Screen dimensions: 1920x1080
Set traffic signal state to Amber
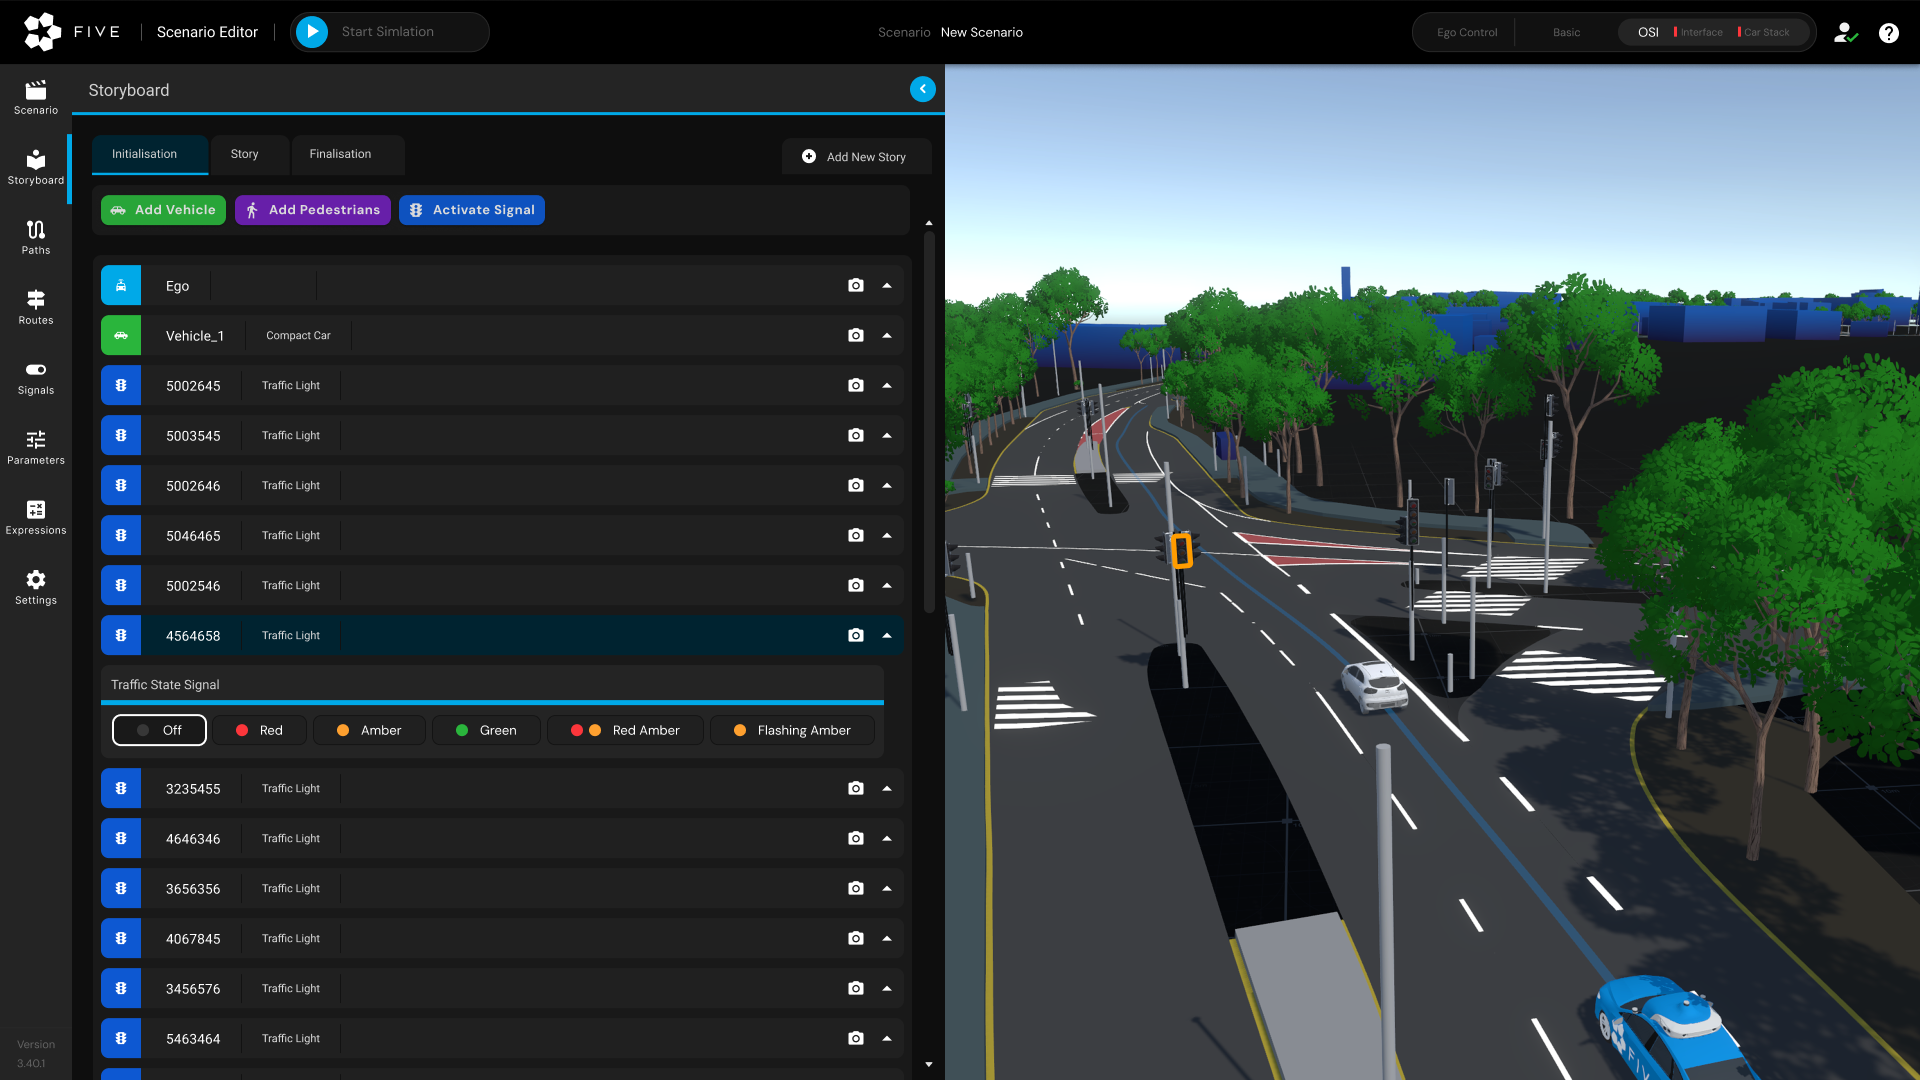tap(369, 730)
